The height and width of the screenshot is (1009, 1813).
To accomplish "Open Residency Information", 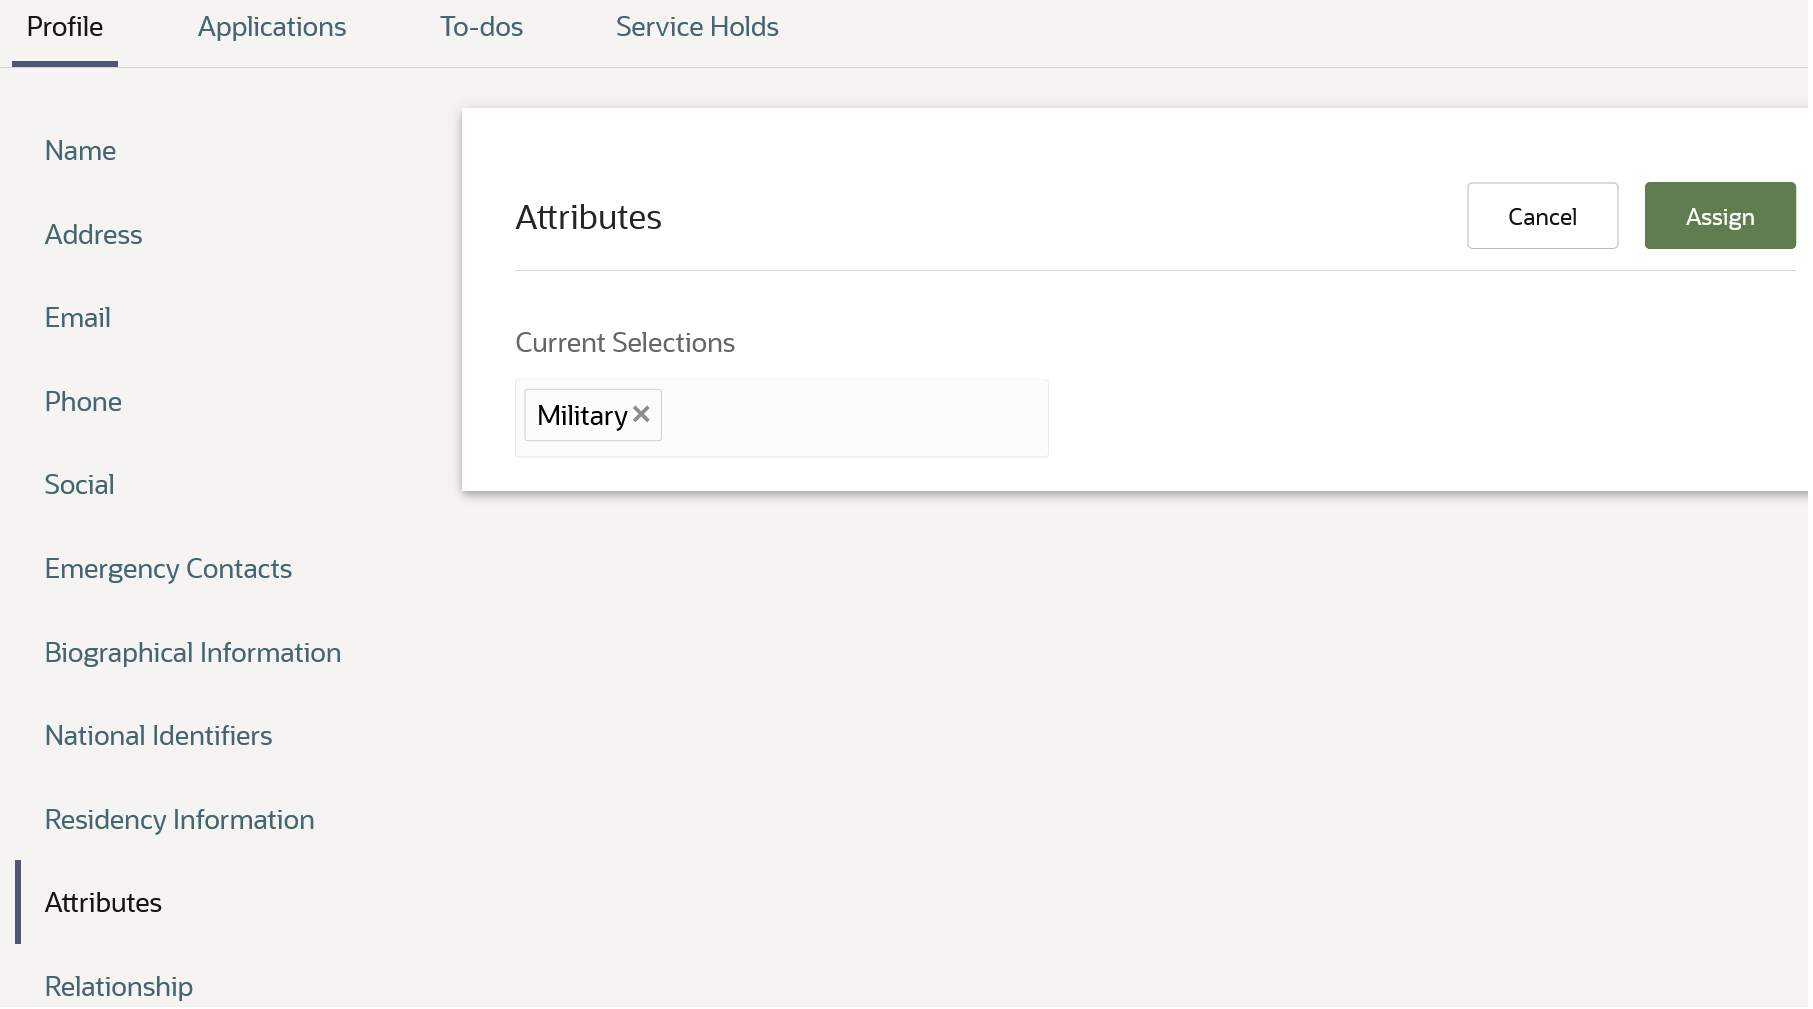I will pos(179,819).
